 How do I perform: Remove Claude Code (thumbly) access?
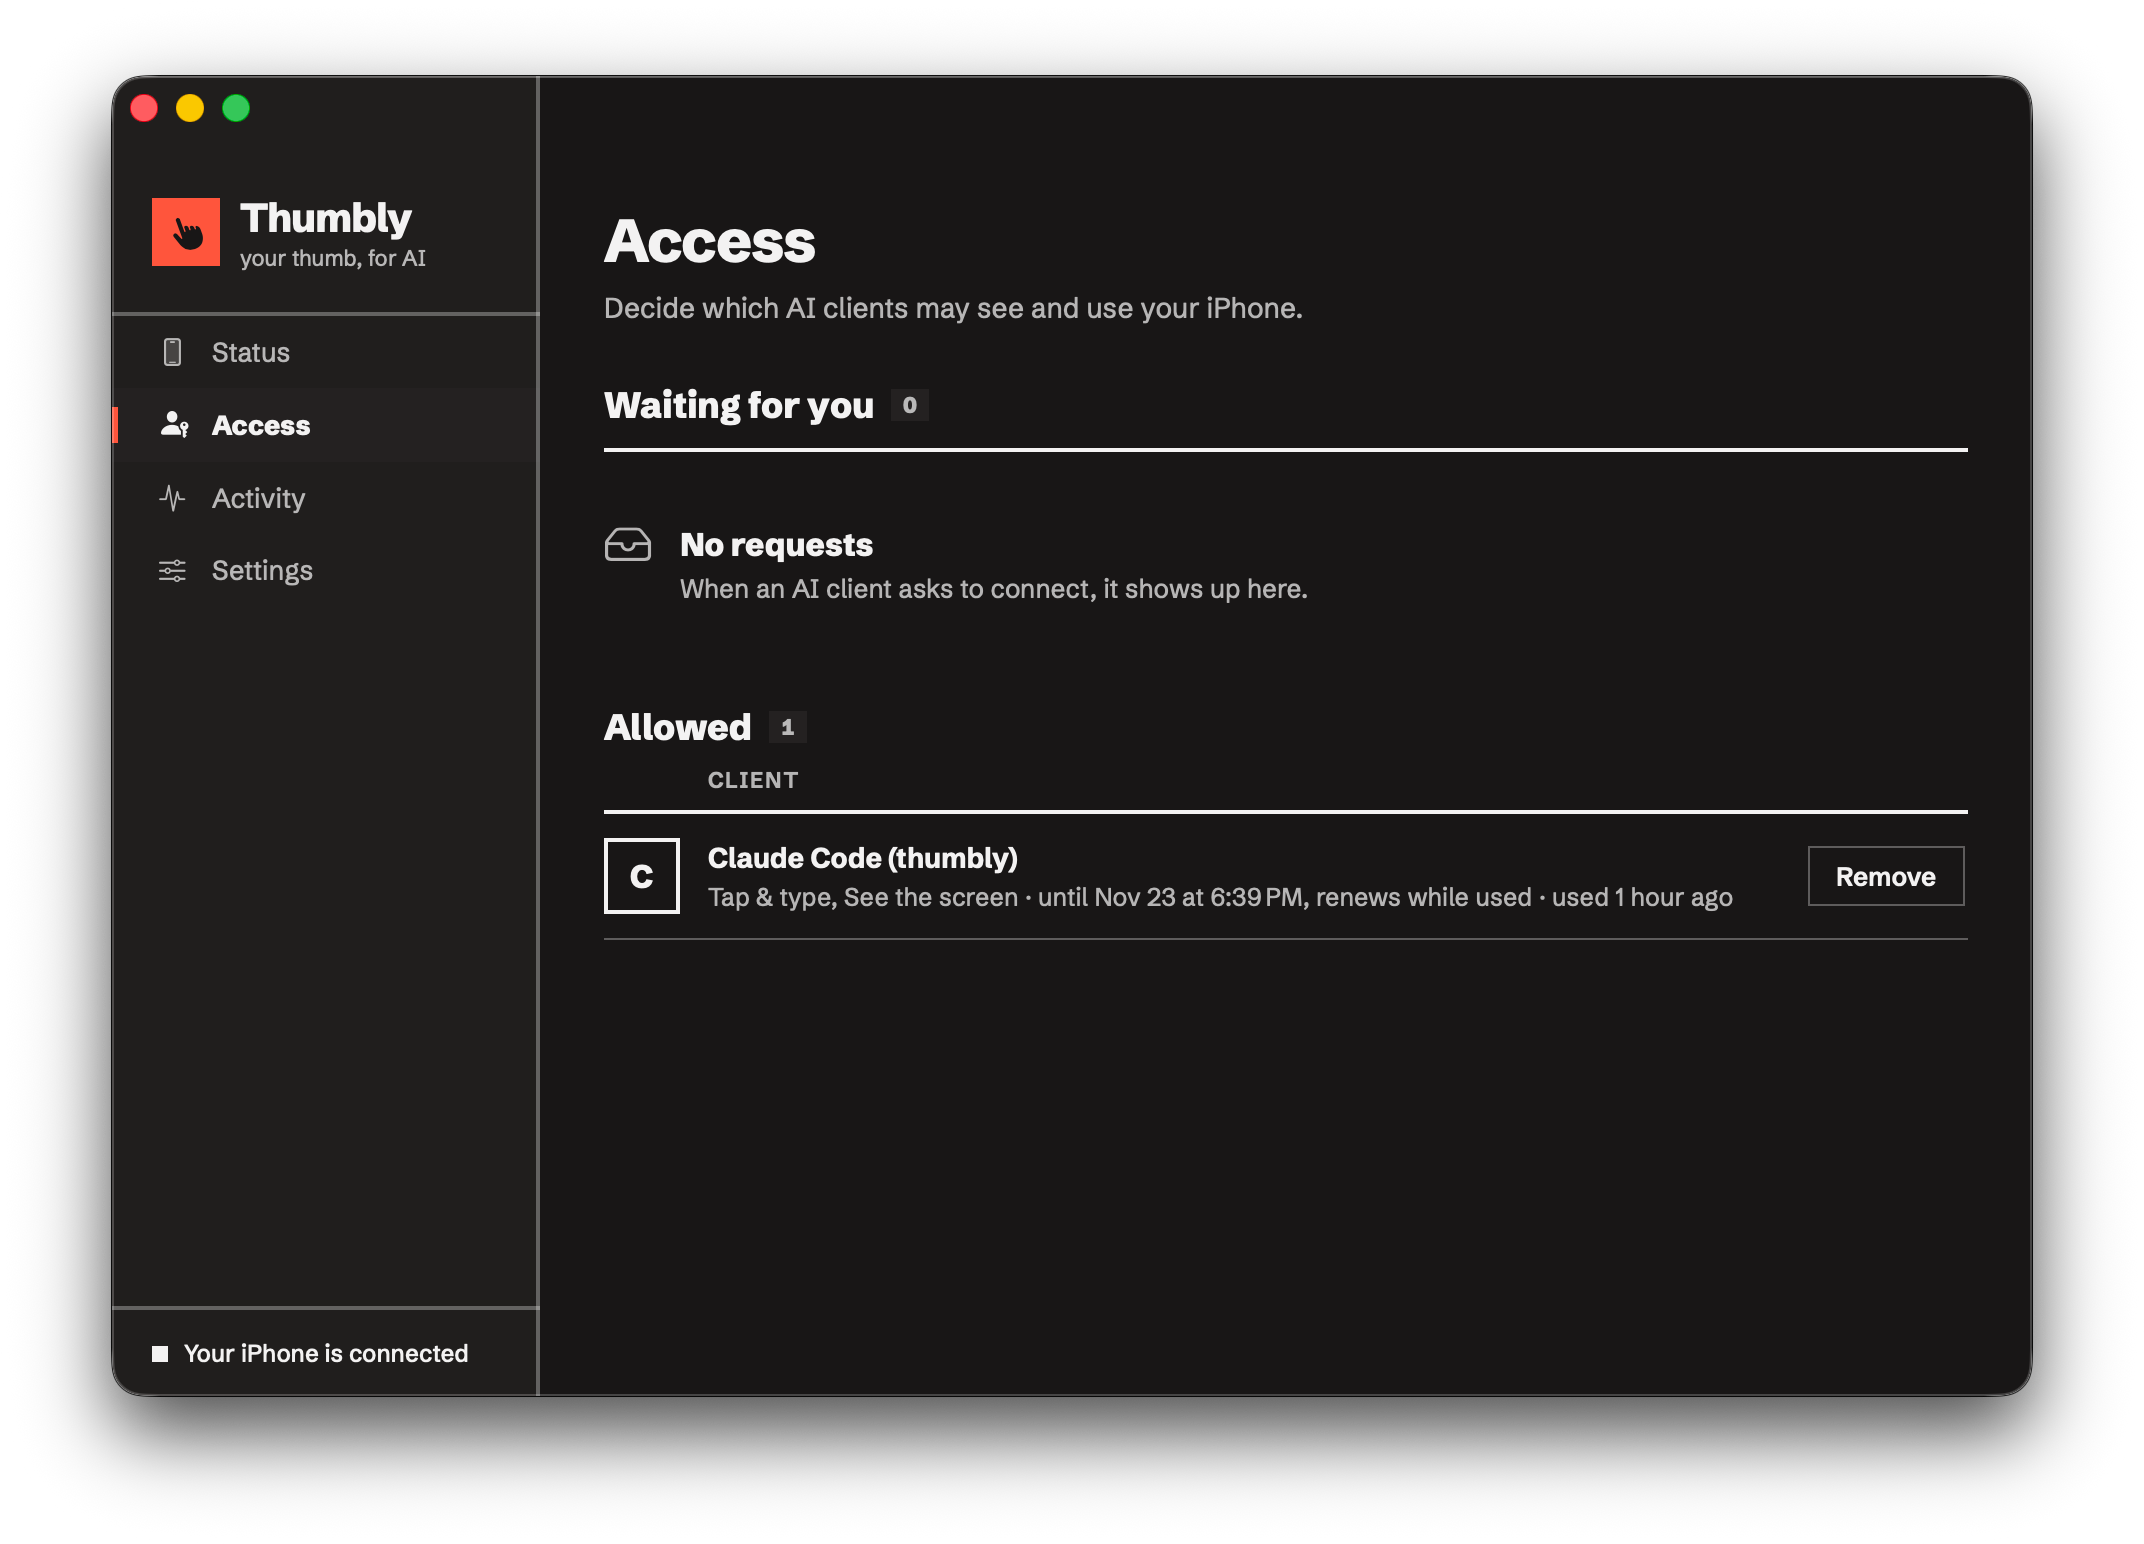coord(1886,876)
